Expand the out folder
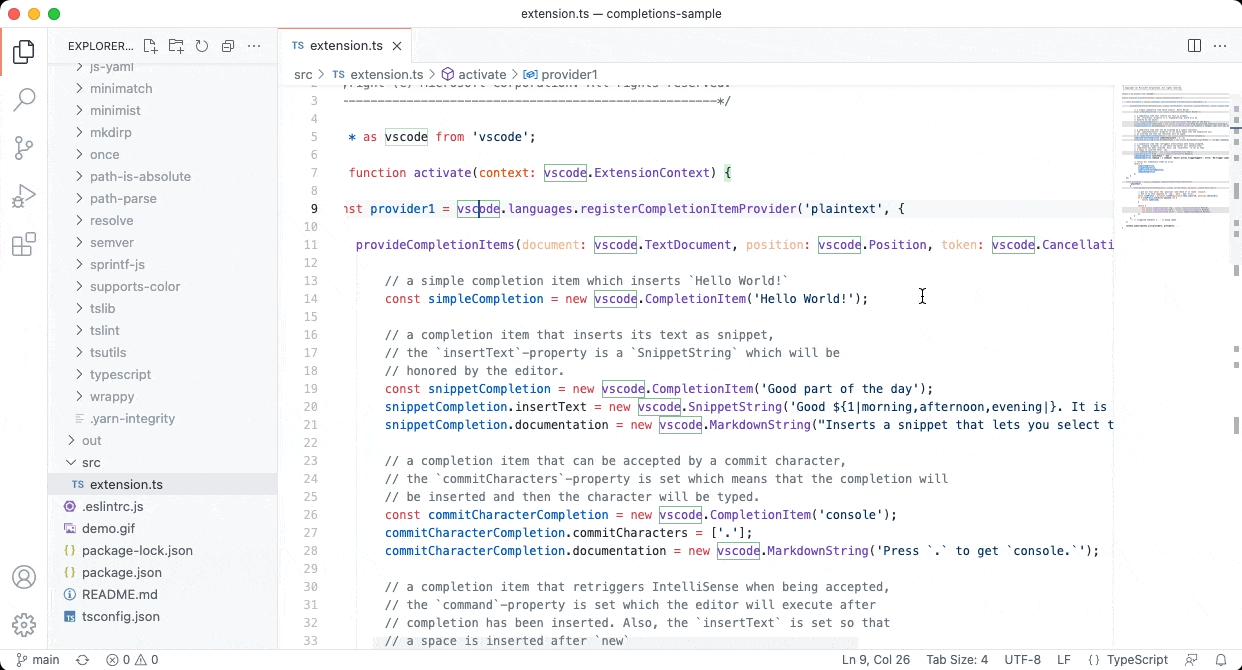The height and width of the screenshot is (670, 1242). pyautogui.click(x=90, y=440)
